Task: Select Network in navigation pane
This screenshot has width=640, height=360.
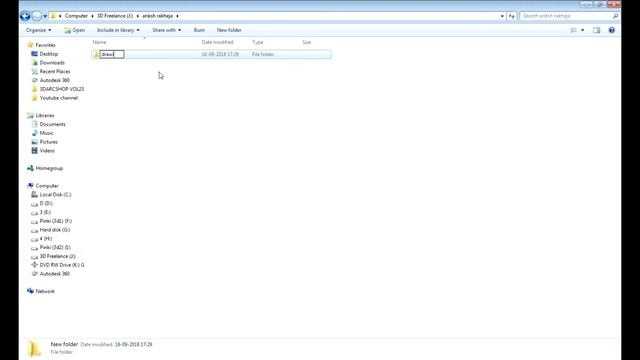Action: (x=45, y=291)
